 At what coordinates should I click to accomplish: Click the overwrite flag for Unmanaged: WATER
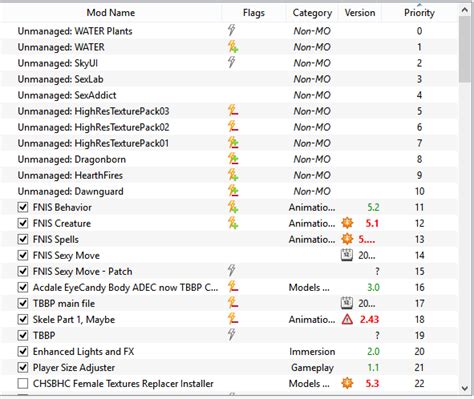point(233,47)
